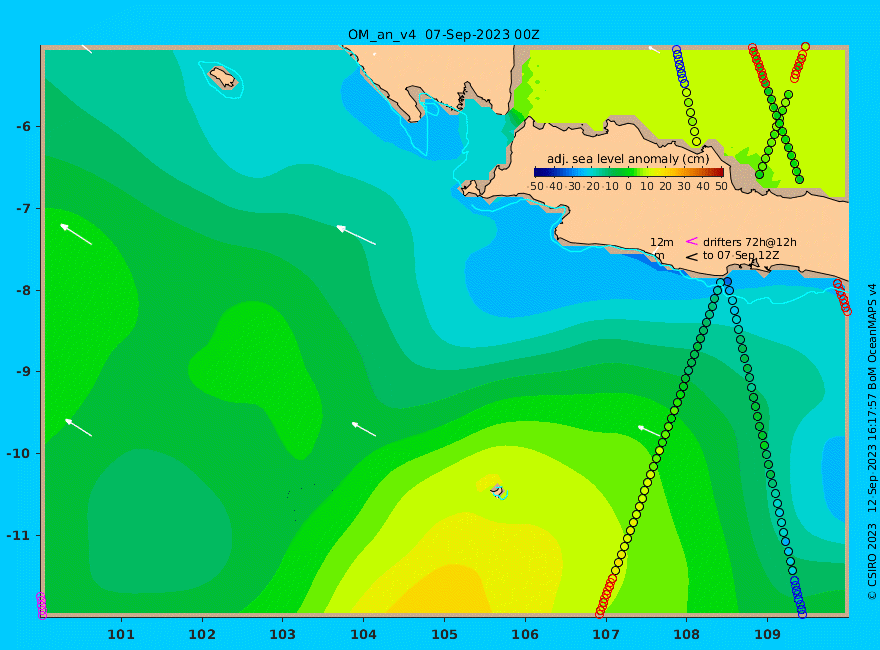Click the white current arrow near 104E, 7S

[356, 235]
